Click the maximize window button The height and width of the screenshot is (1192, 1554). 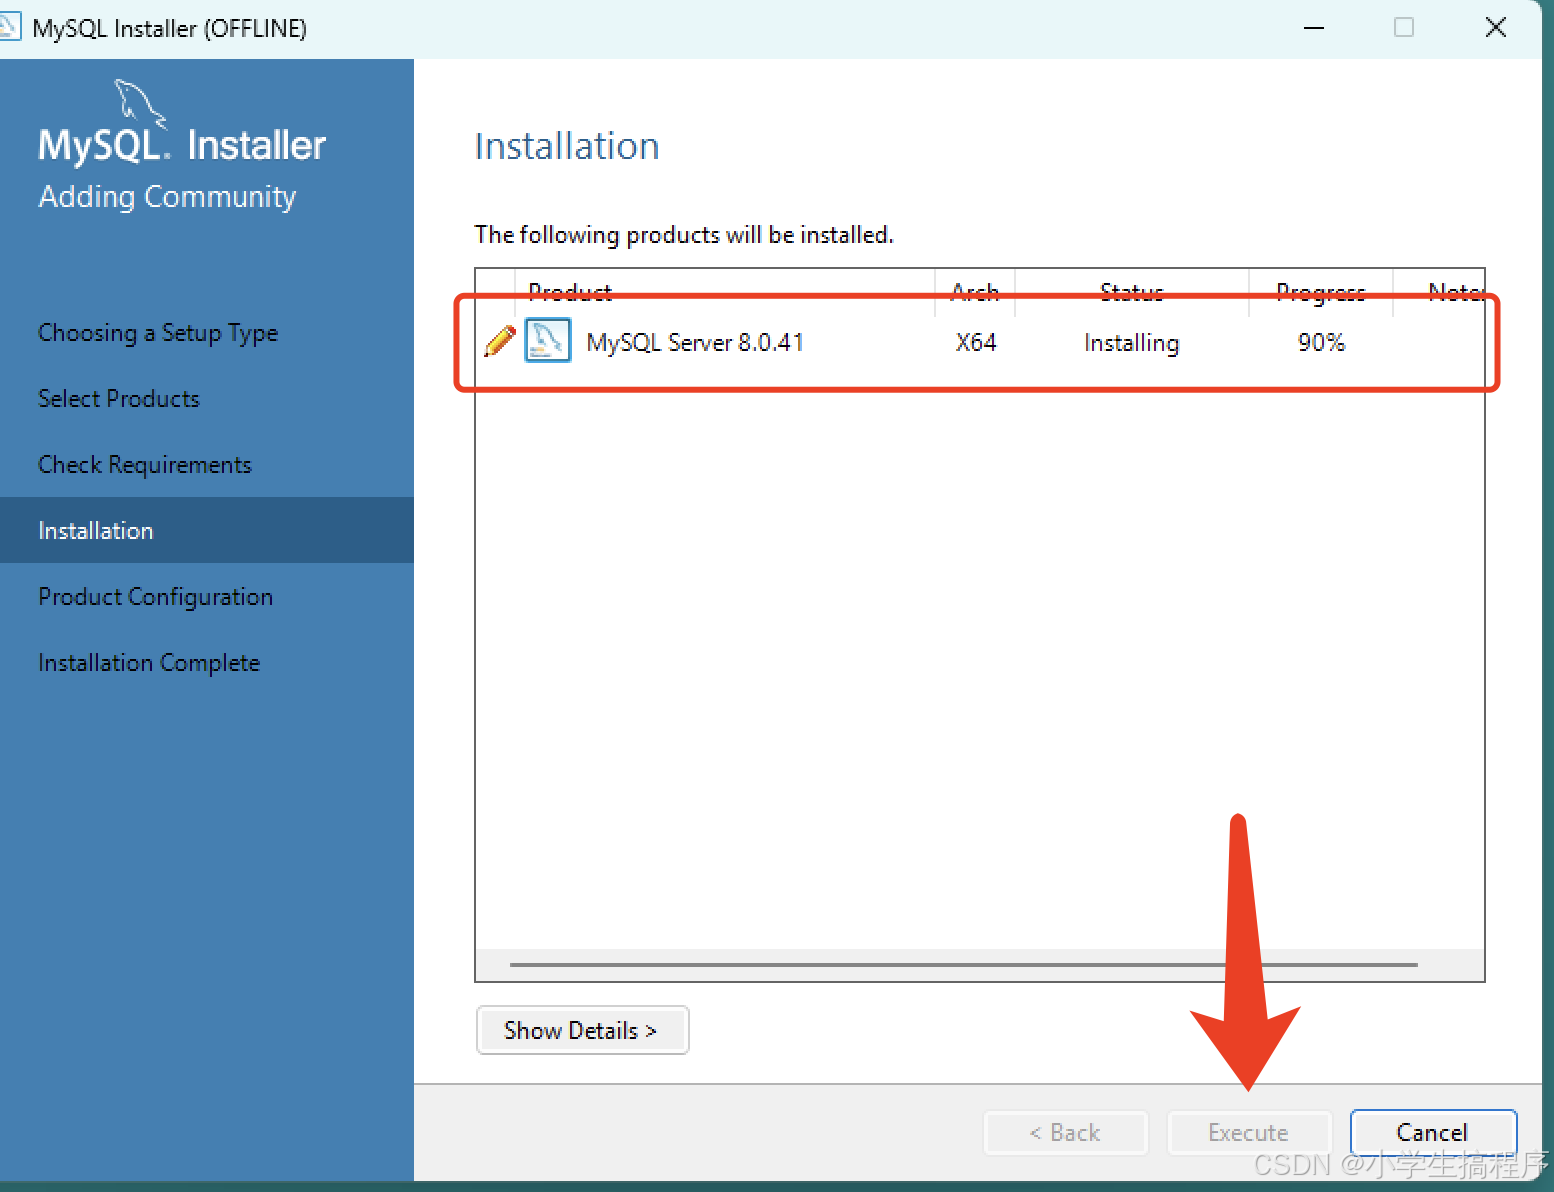coord(1404,28)
